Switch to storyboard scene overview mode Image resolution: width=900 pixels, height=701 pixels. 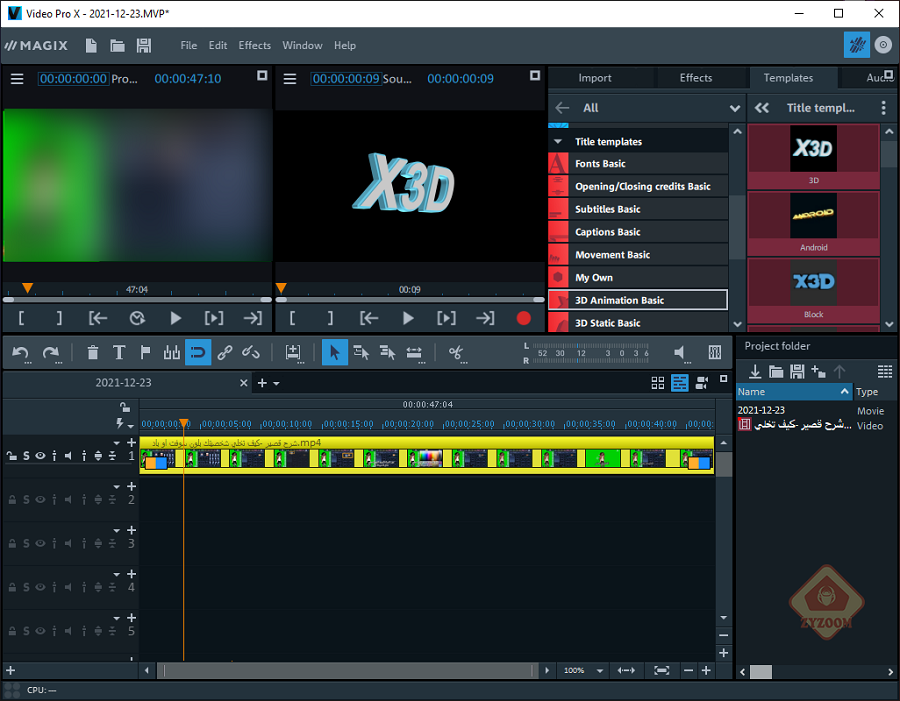click(x=658, y=383)
